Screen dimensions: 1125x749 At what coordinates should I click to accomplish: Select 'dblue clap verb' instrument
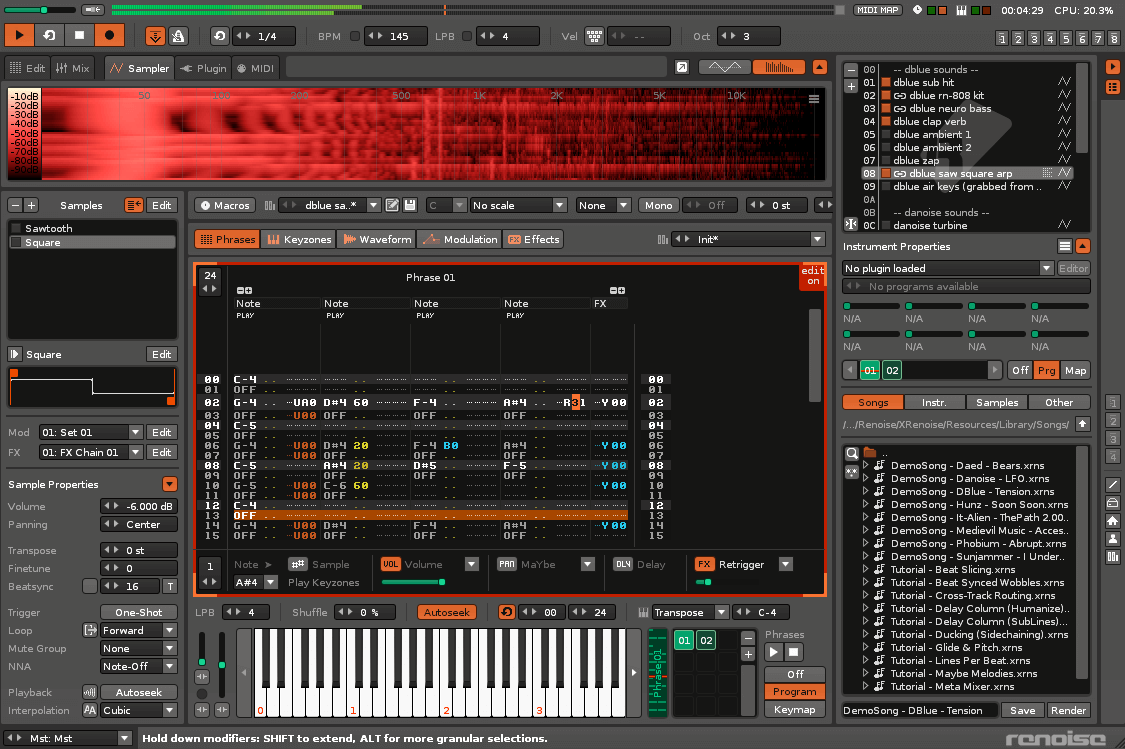(929, 121)
